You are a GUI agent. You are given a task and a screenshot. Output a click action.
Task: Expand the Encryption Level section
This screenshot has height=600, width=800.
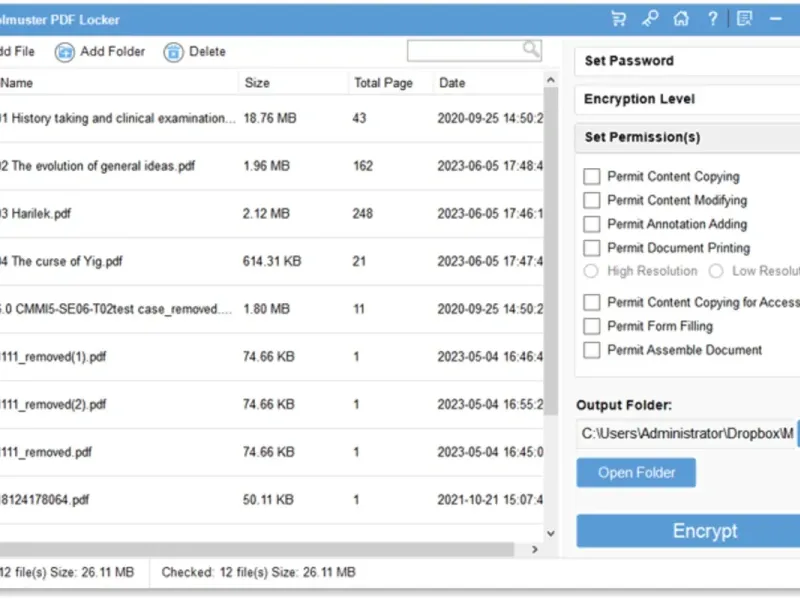pyautogui.click(x=687, y=99)
